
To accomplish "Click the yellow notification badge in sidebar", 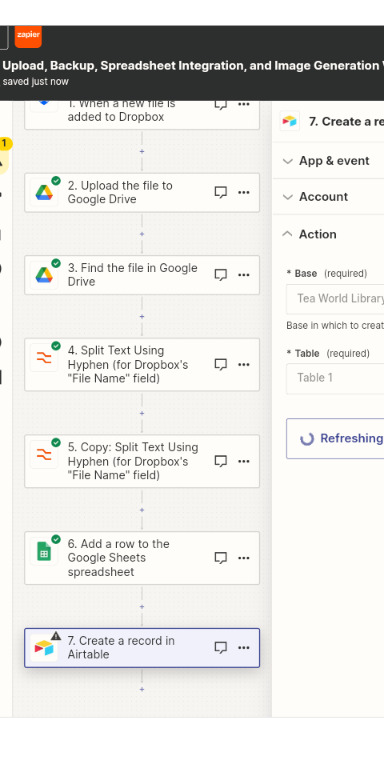I will [4, 144].
